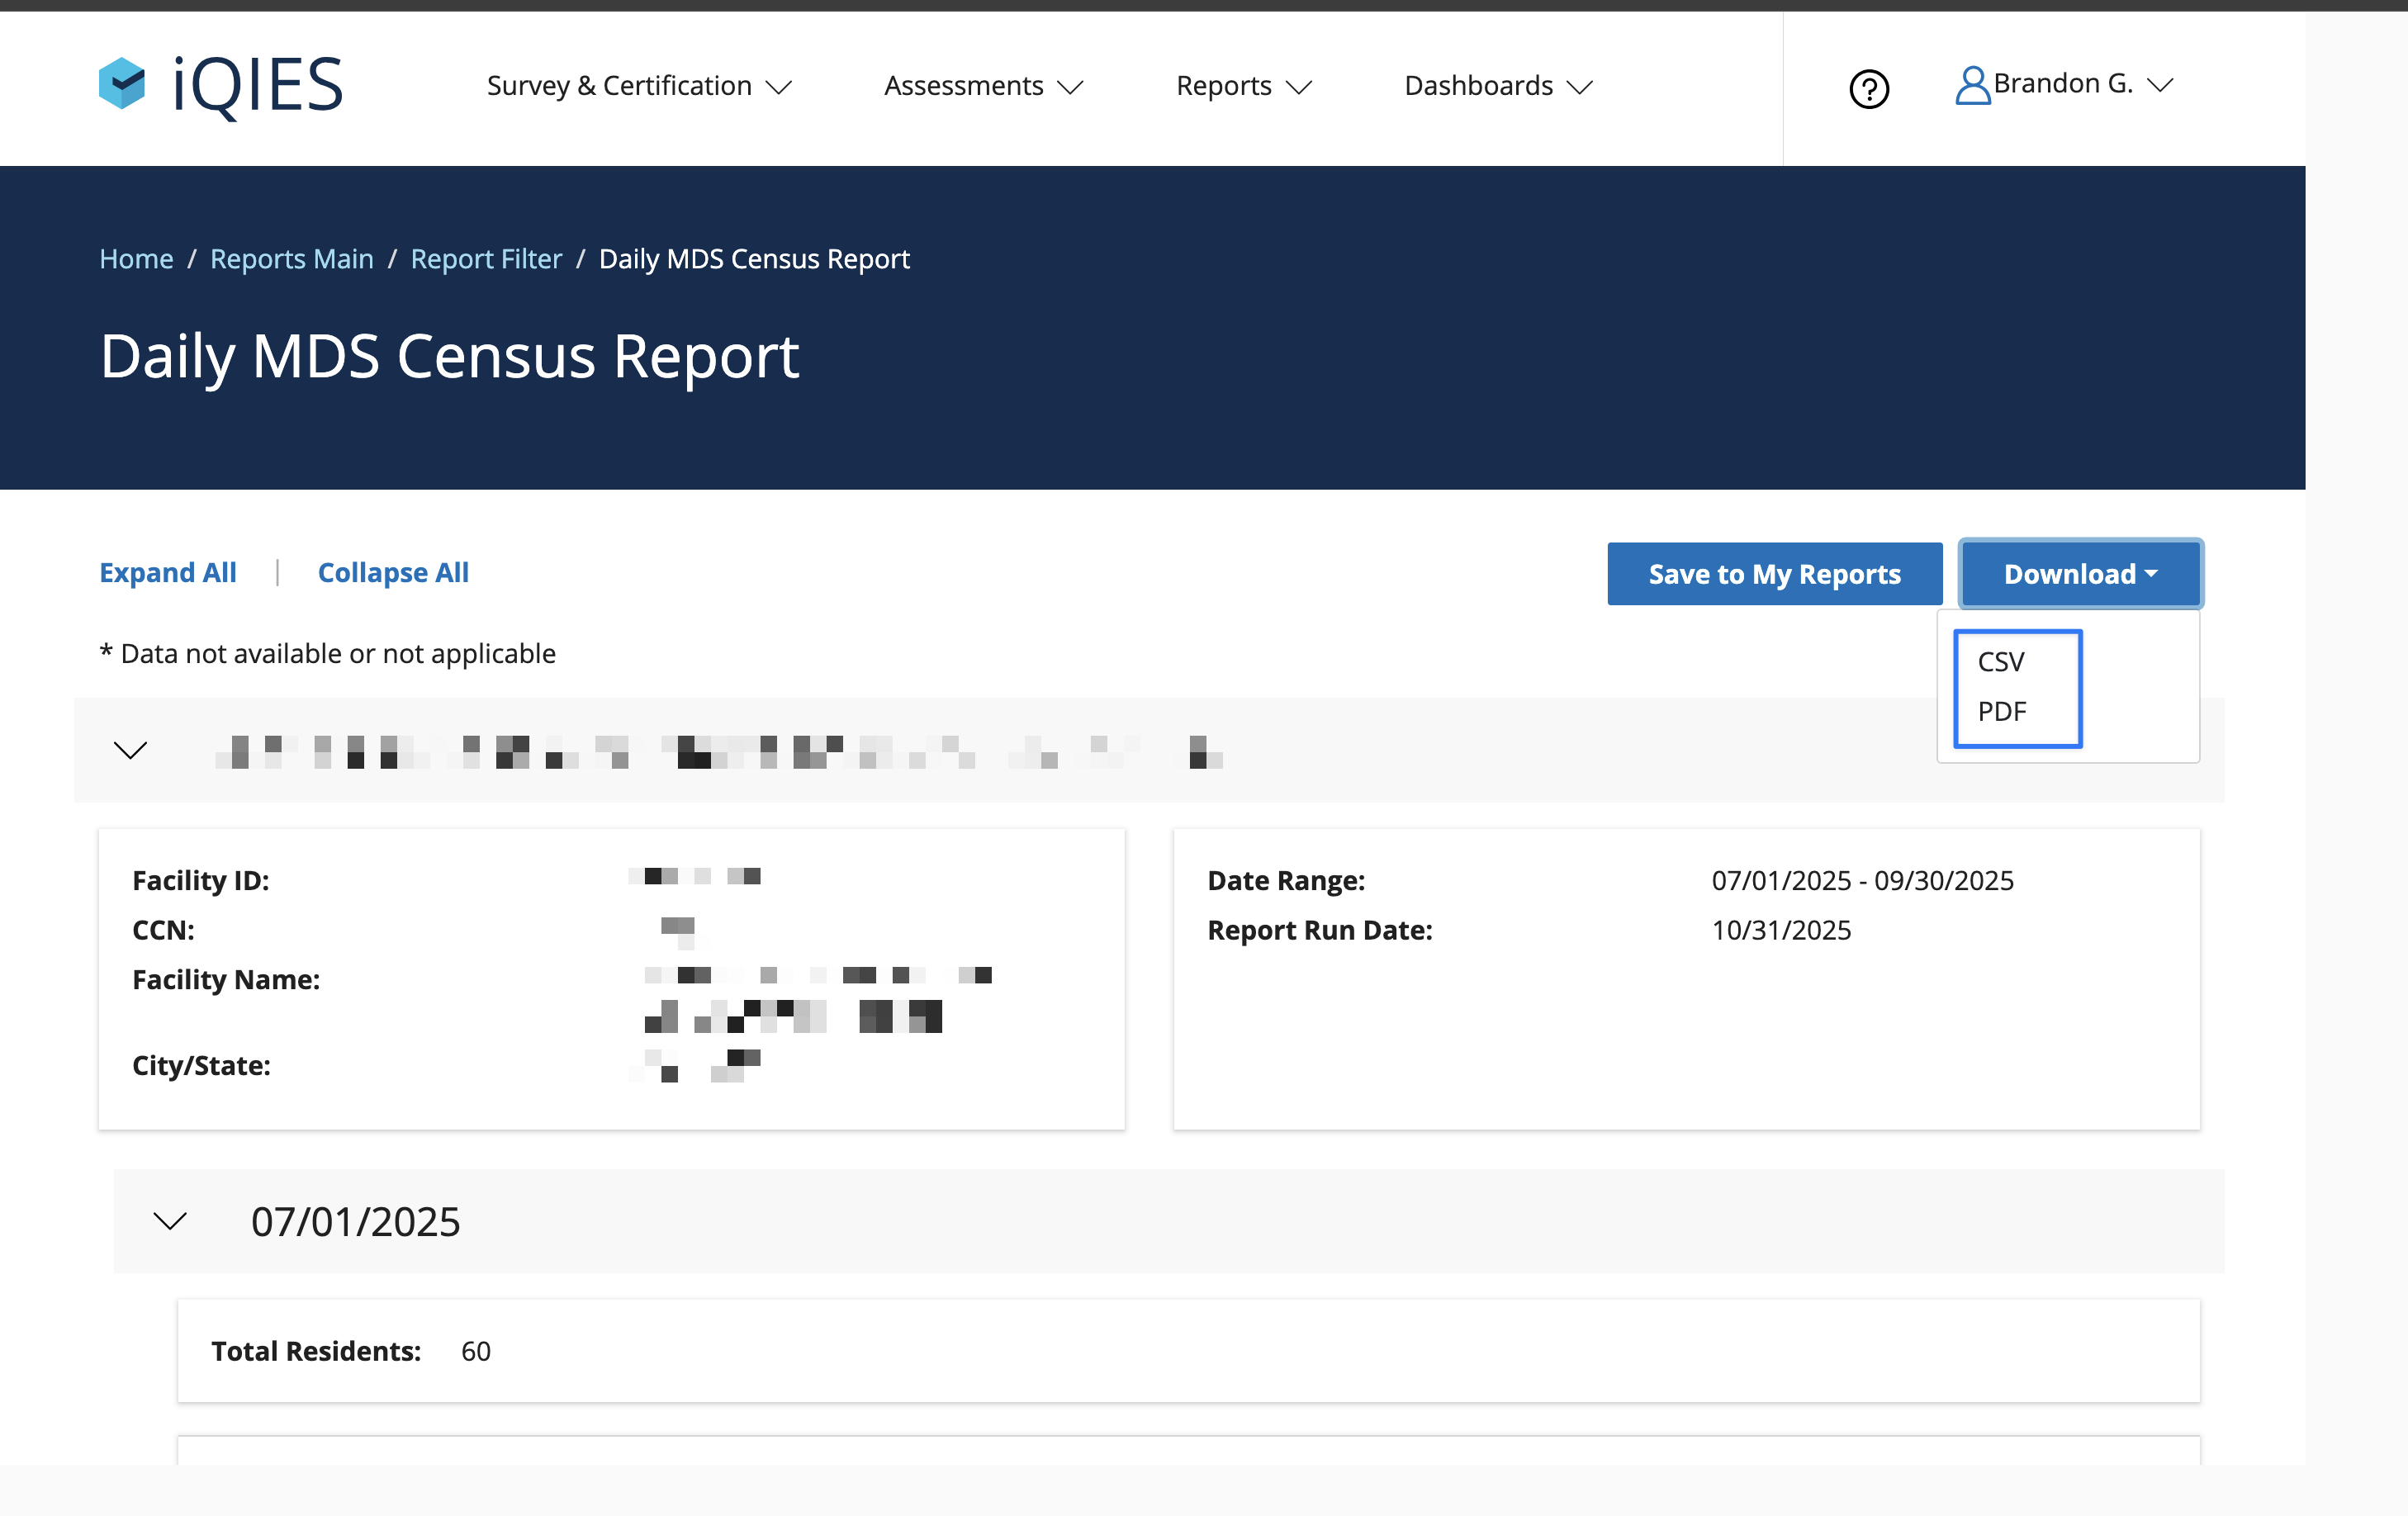Click Save to My Reports button
Image resolution: width=2408 pixels, height=1516 pixels.
coord(1774,574)
